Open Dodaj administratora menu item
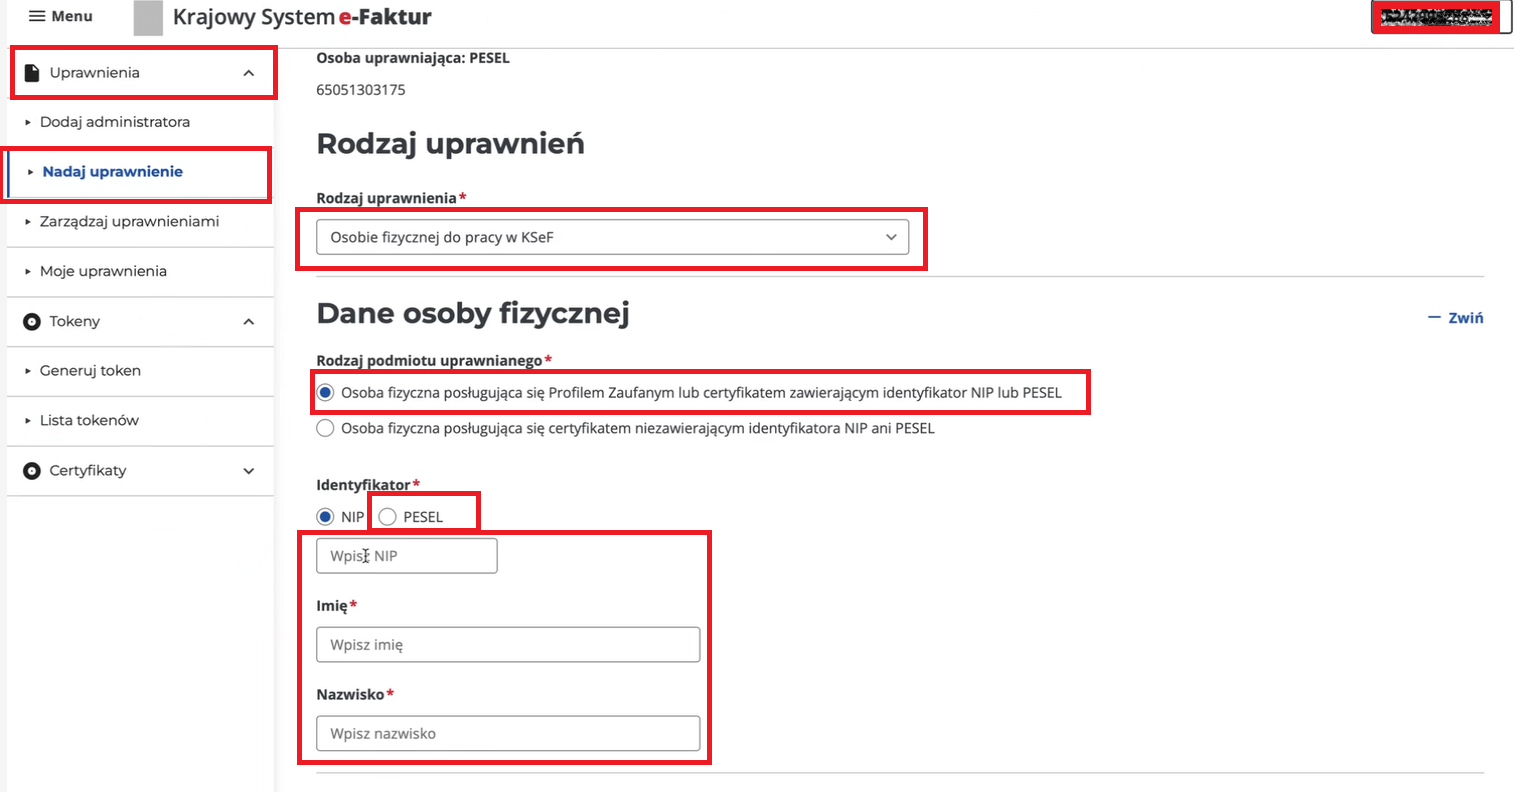 (114, 122)
